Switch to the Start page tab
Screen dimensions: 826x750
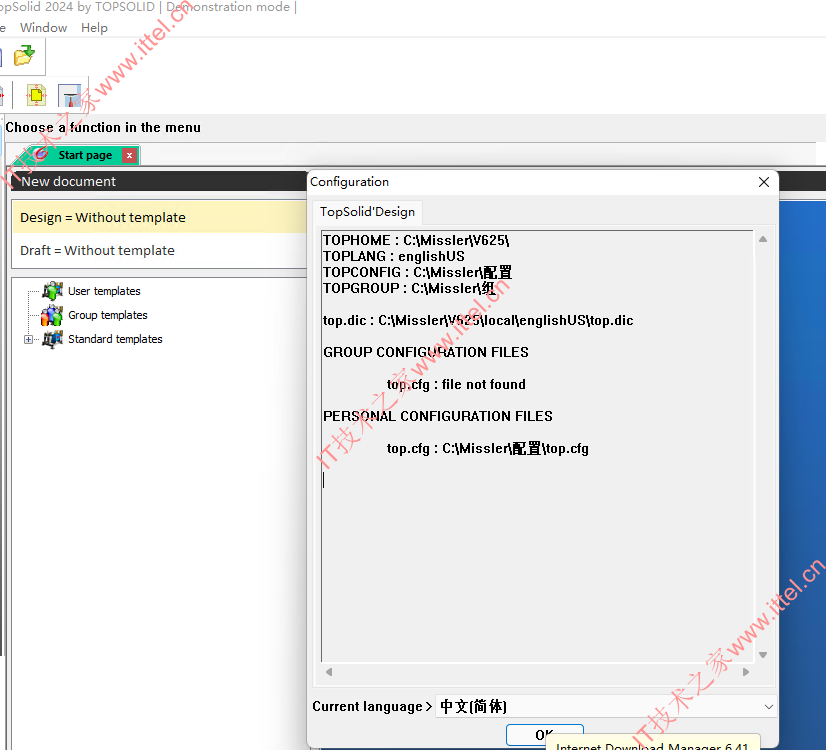coord(85,155)
